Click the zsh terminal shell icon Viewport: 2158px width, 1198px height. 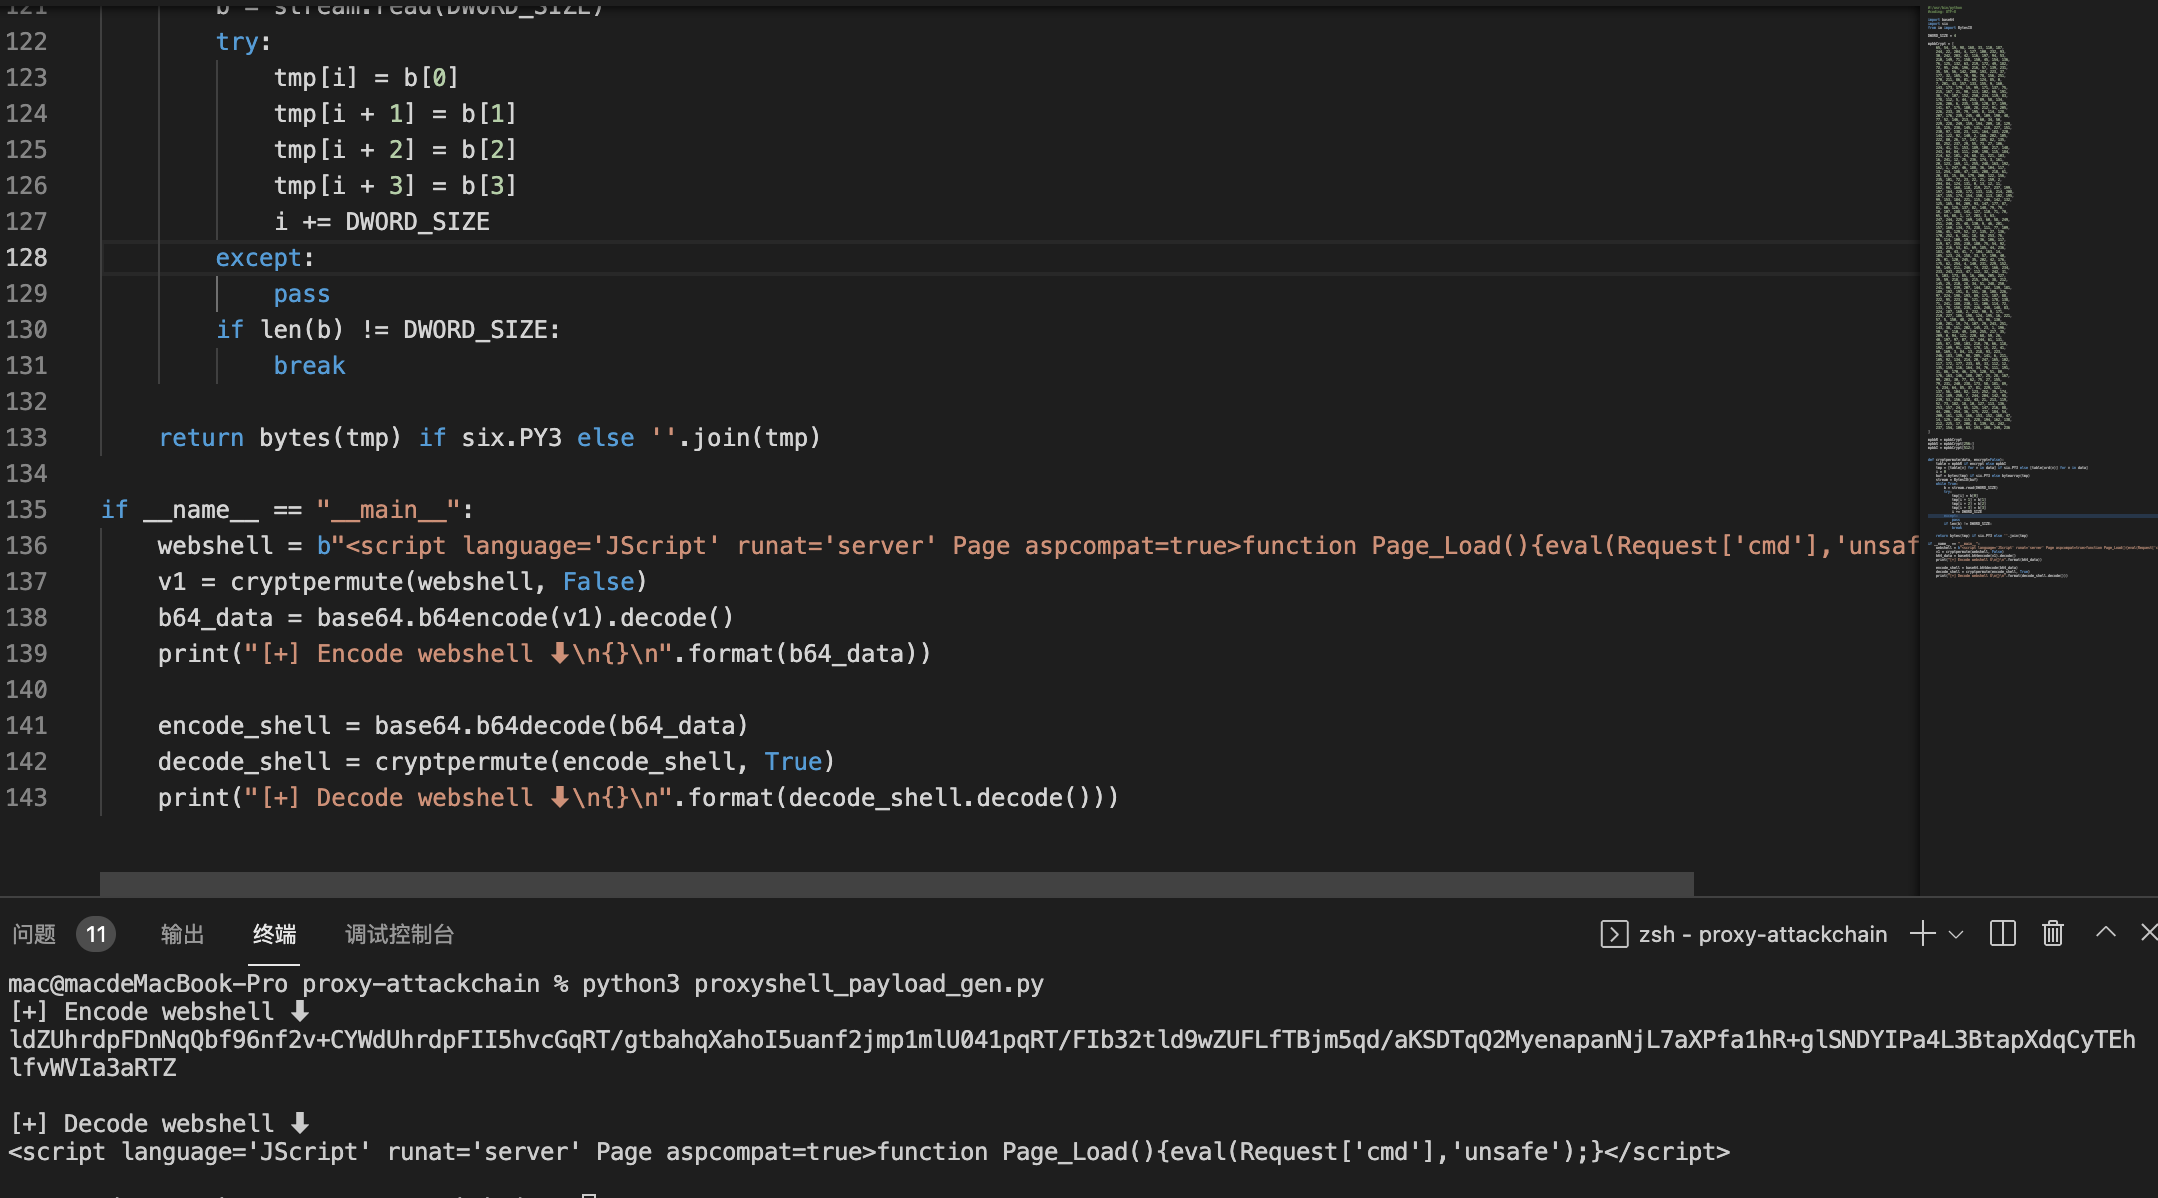point(1614,934)
